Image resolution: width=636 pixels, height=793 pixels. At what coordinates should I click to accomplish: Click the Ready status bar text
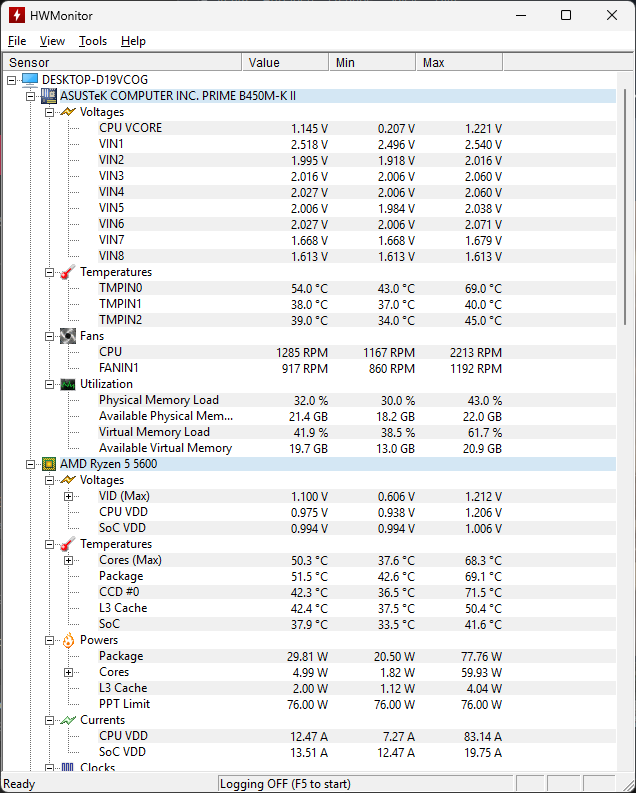tap(19, 784)
